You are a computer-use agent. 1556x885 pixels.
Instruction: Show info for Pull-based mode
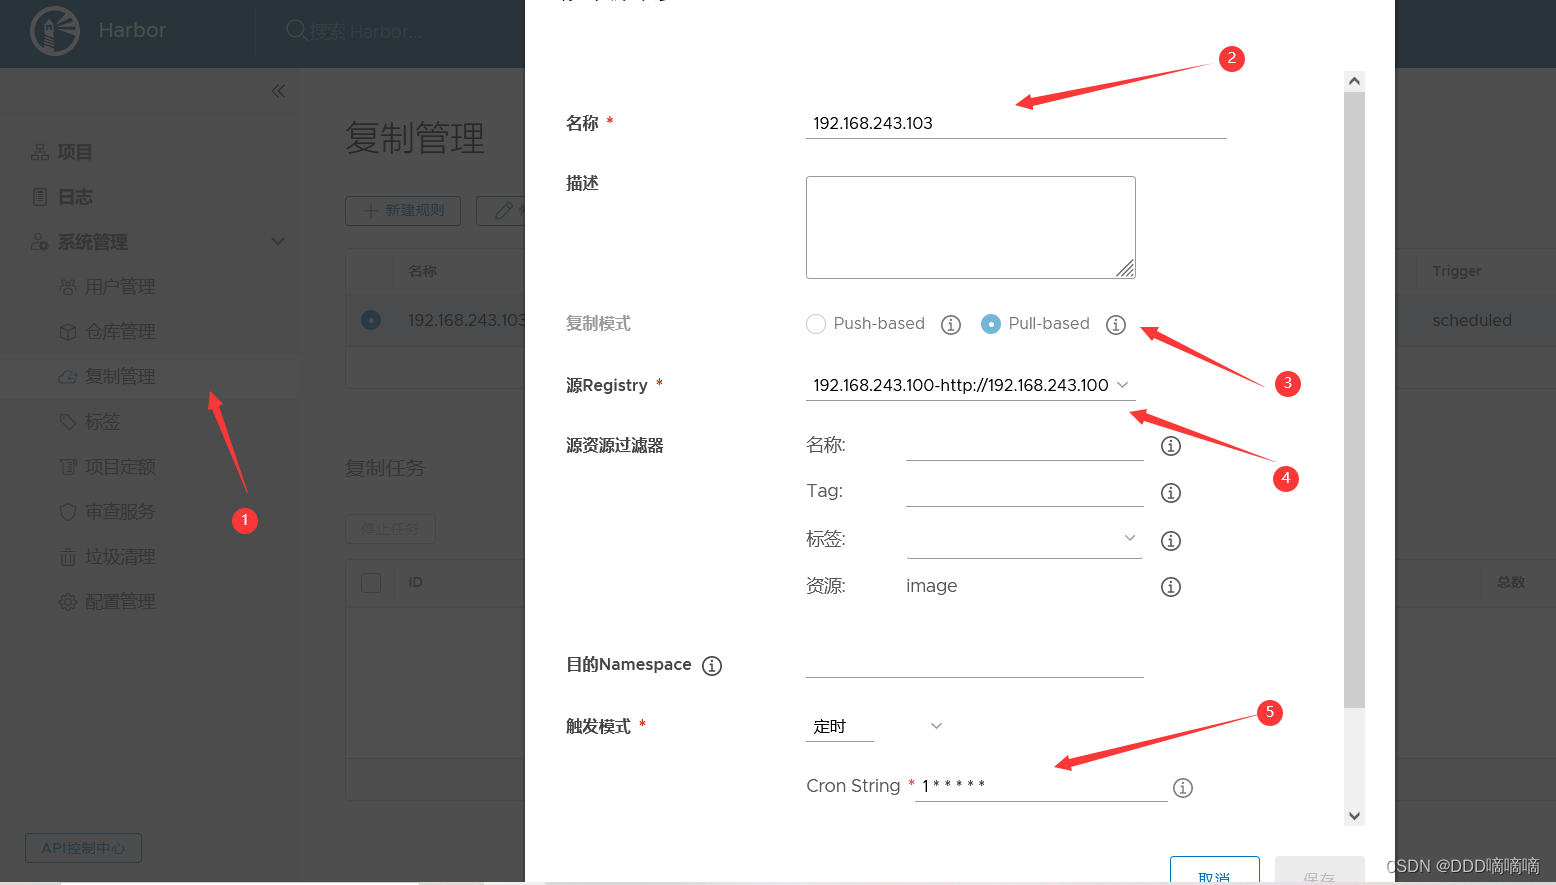(1116, 325)
